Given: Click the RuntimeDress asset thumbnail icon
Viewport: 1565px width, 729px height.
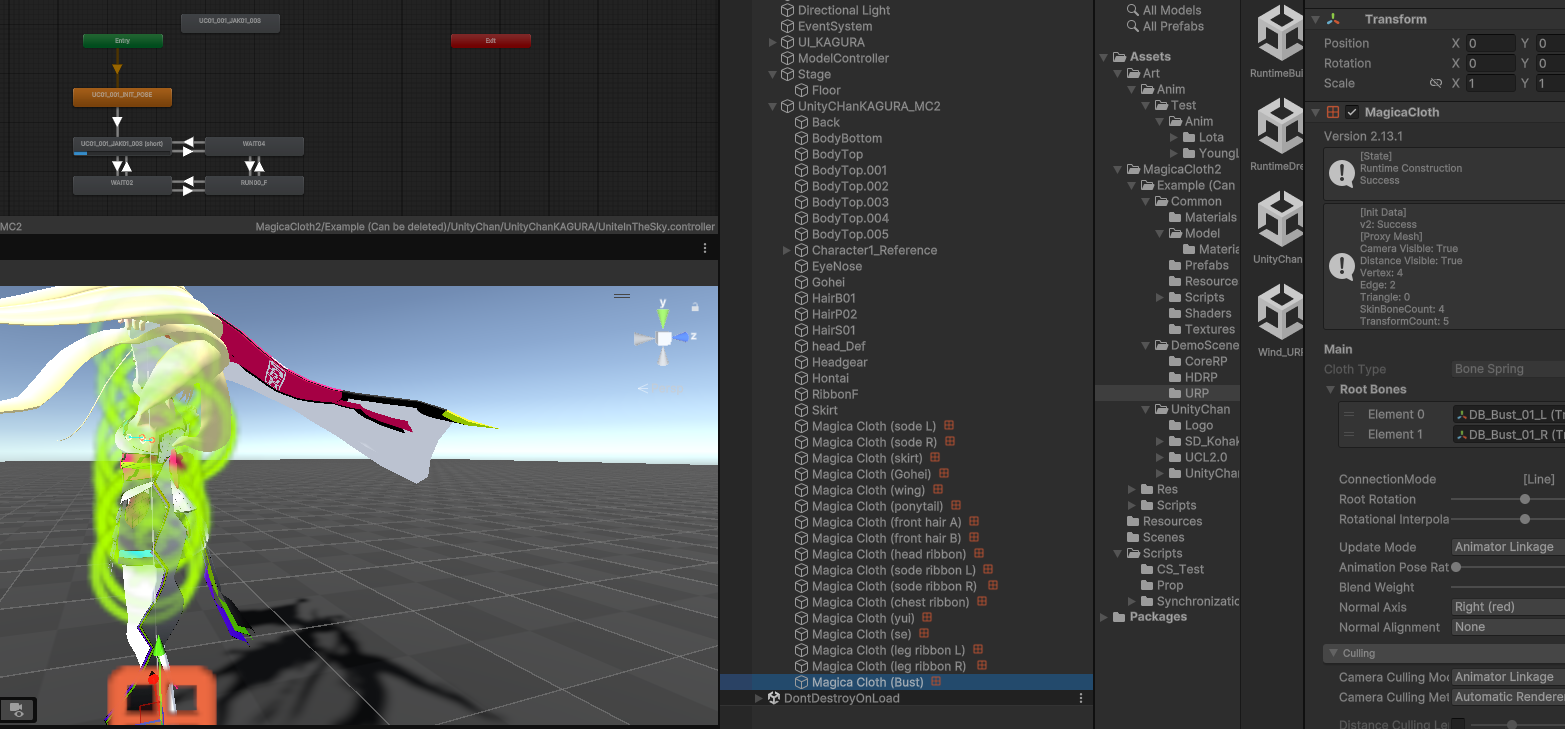Looking at the screenshot, I should click(x=1279, y=126).
